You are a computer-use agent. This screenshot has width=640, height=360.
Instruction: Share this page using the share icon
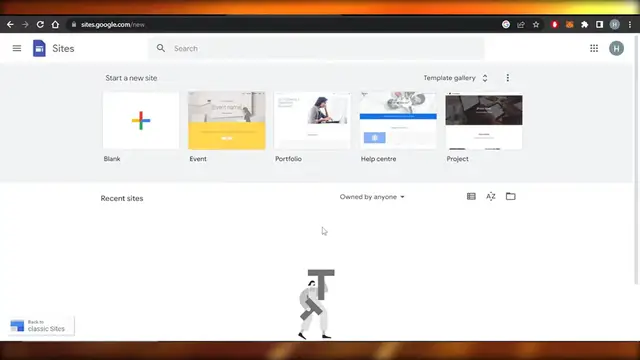click(521, 24)
